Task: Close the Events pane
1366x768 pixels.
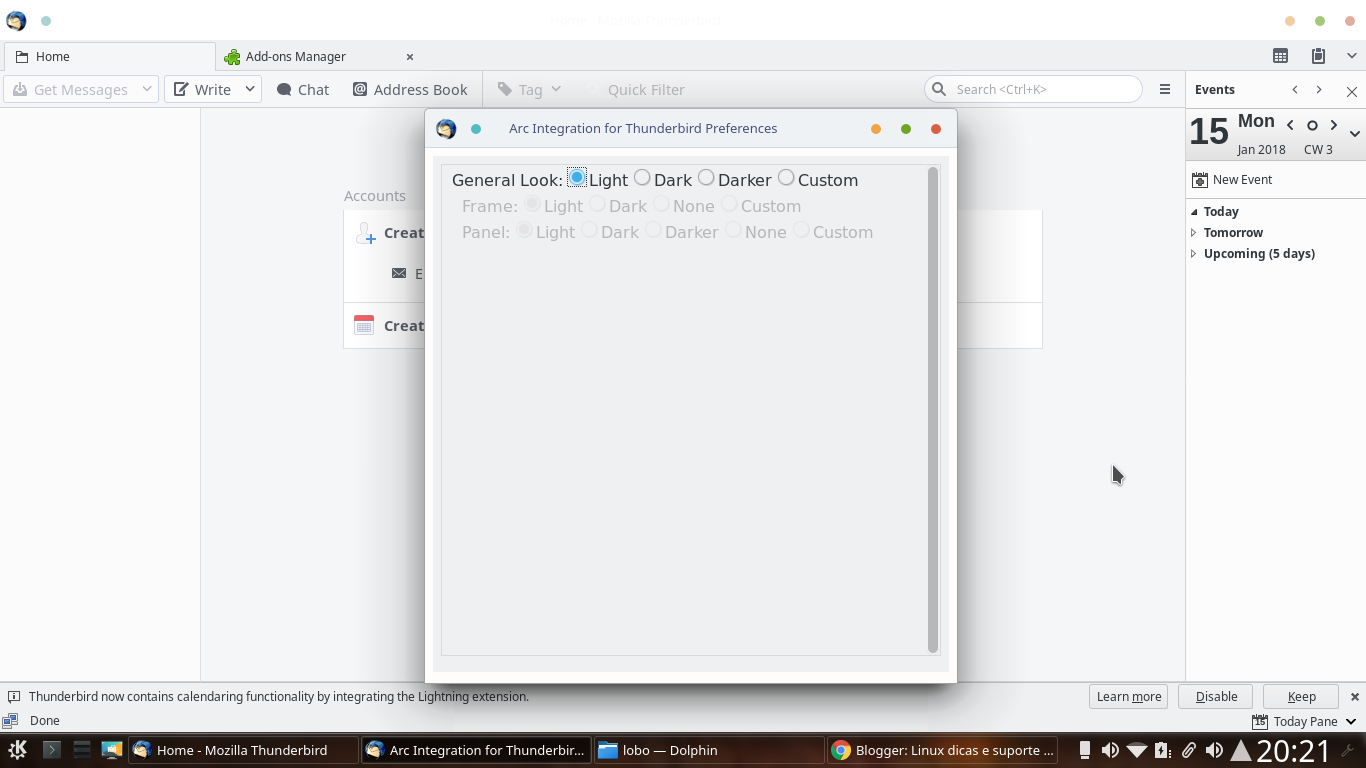Action: click(1352, 91)
